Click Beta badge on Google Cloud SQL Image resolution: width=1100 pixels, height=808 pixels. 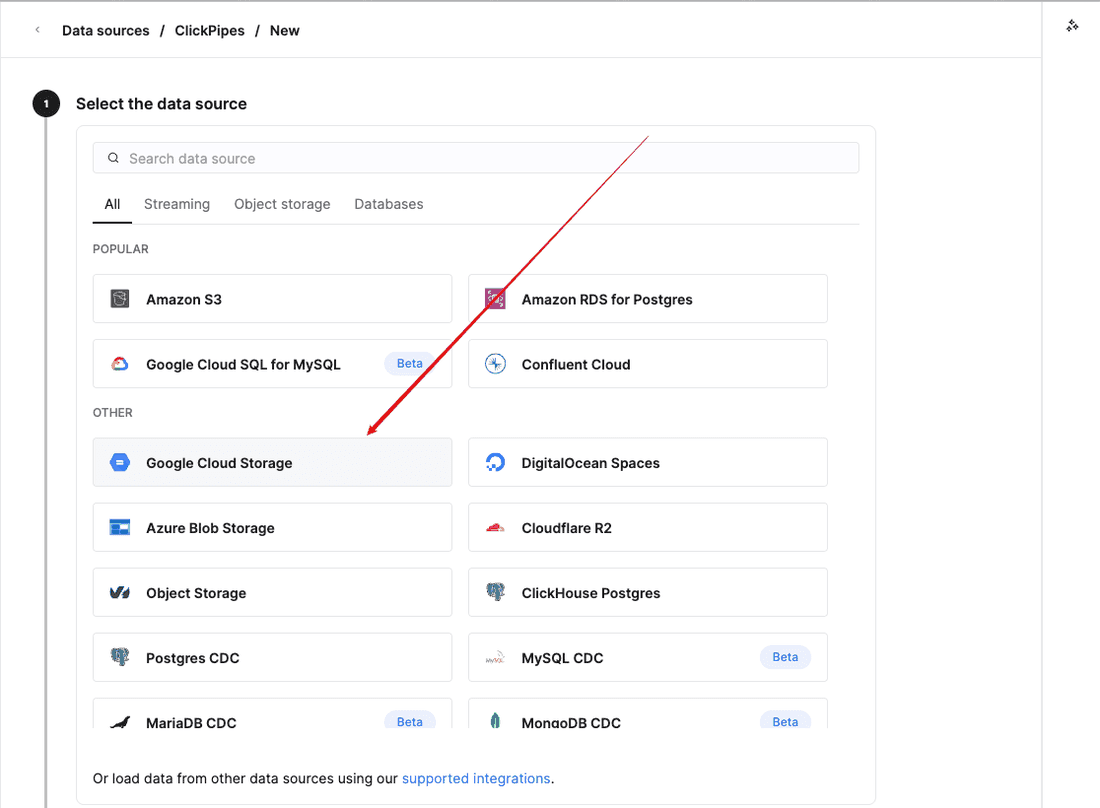pos(410,363)
